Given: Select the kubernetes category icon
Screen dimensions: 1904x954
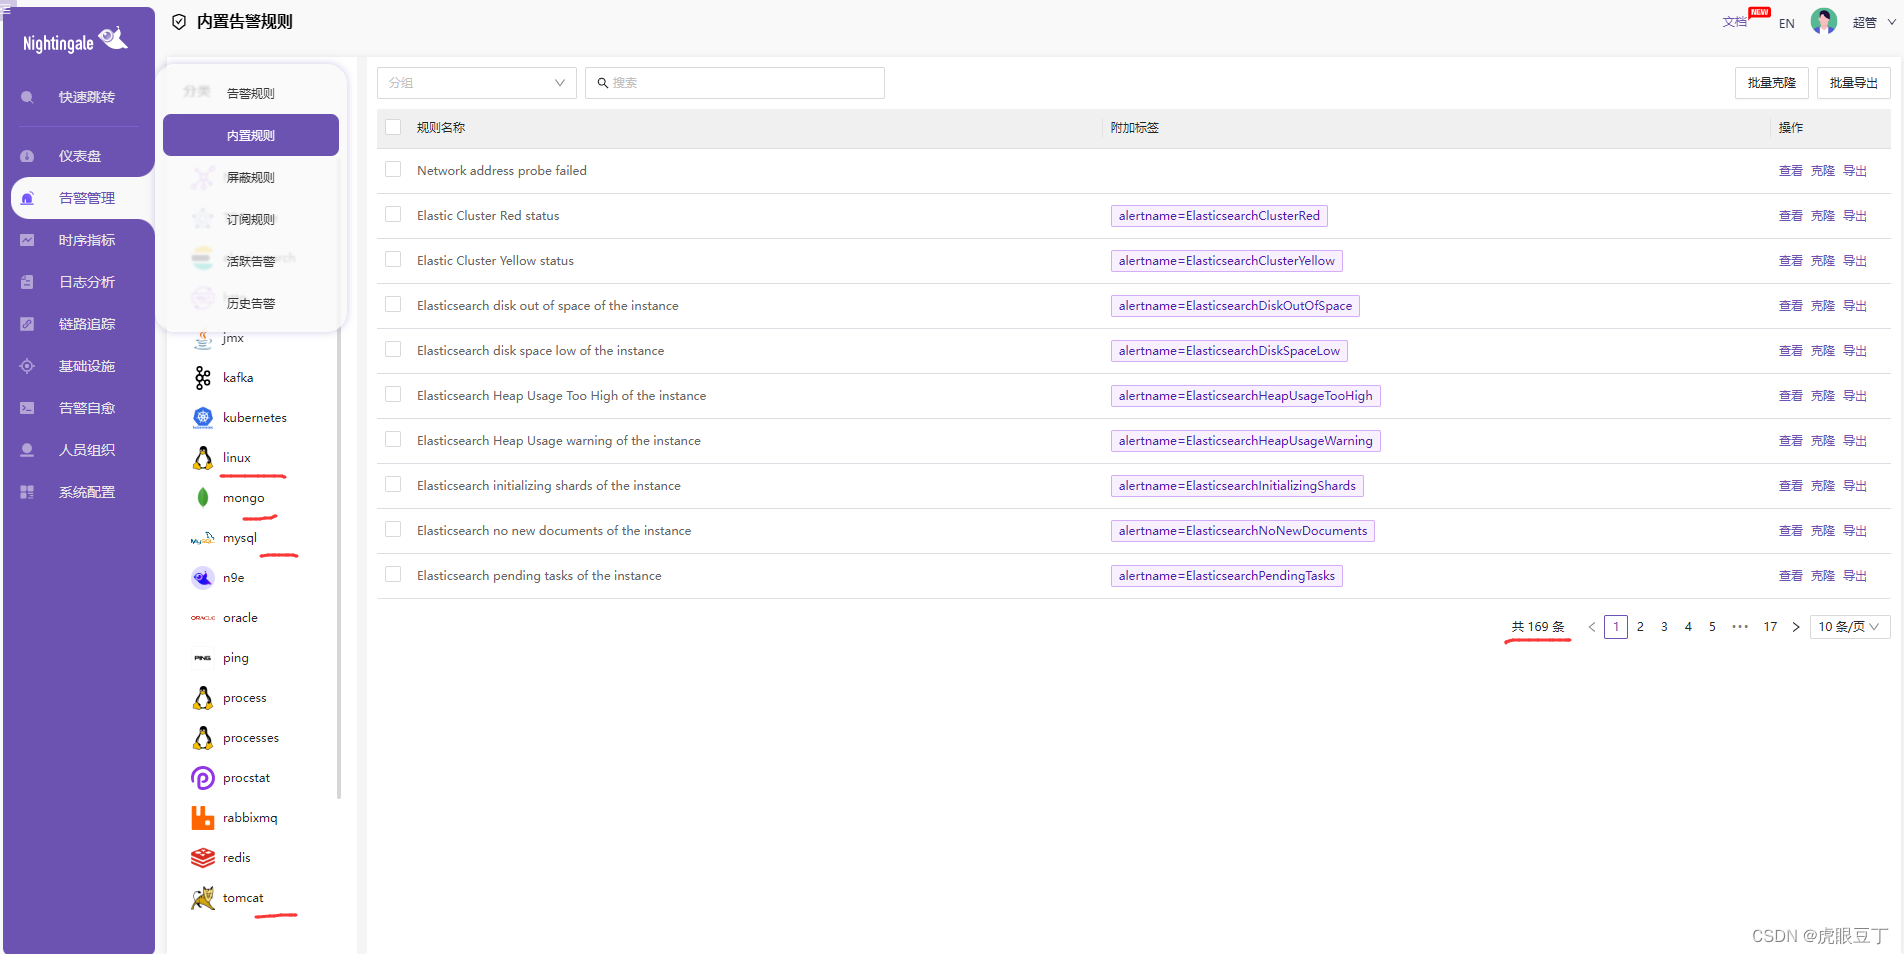Looking at the screenshot, I should coord(203,418).
